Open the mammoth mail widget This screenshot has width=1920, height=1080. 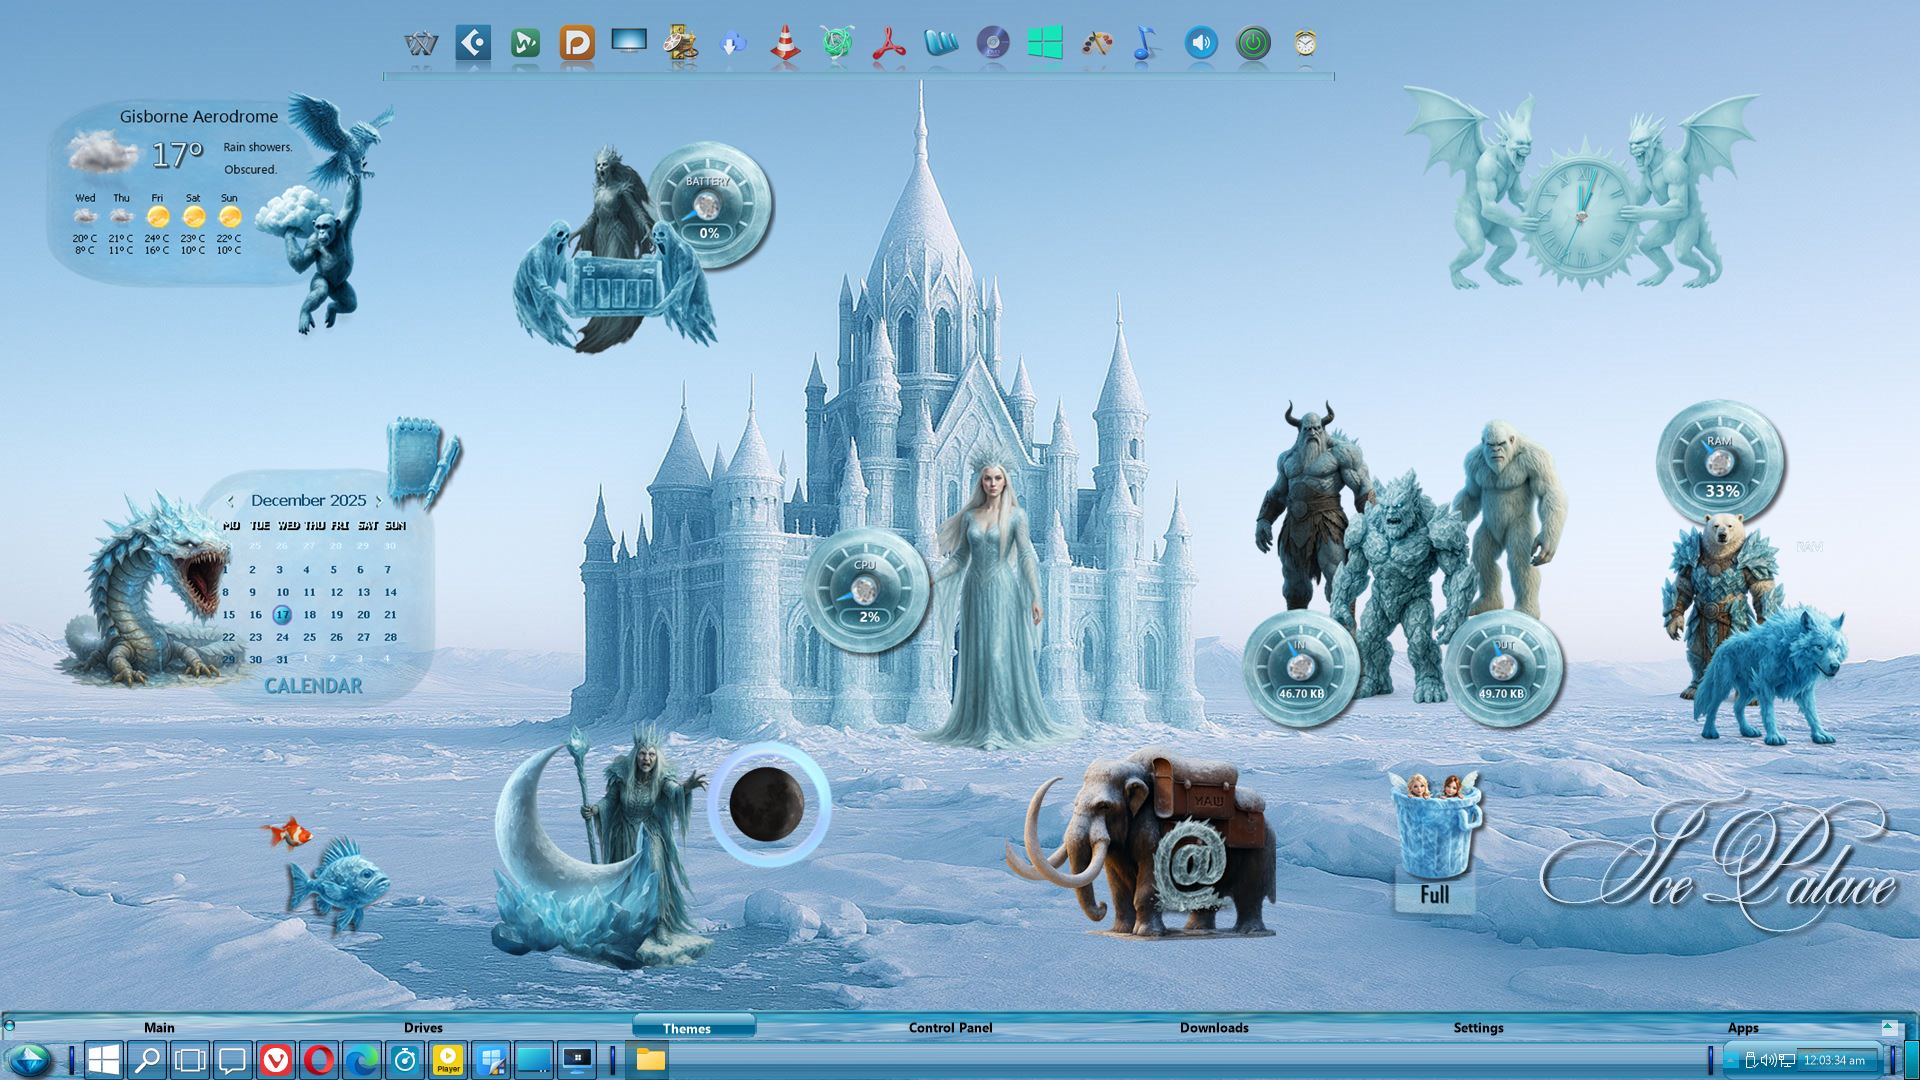[1150, 850]
